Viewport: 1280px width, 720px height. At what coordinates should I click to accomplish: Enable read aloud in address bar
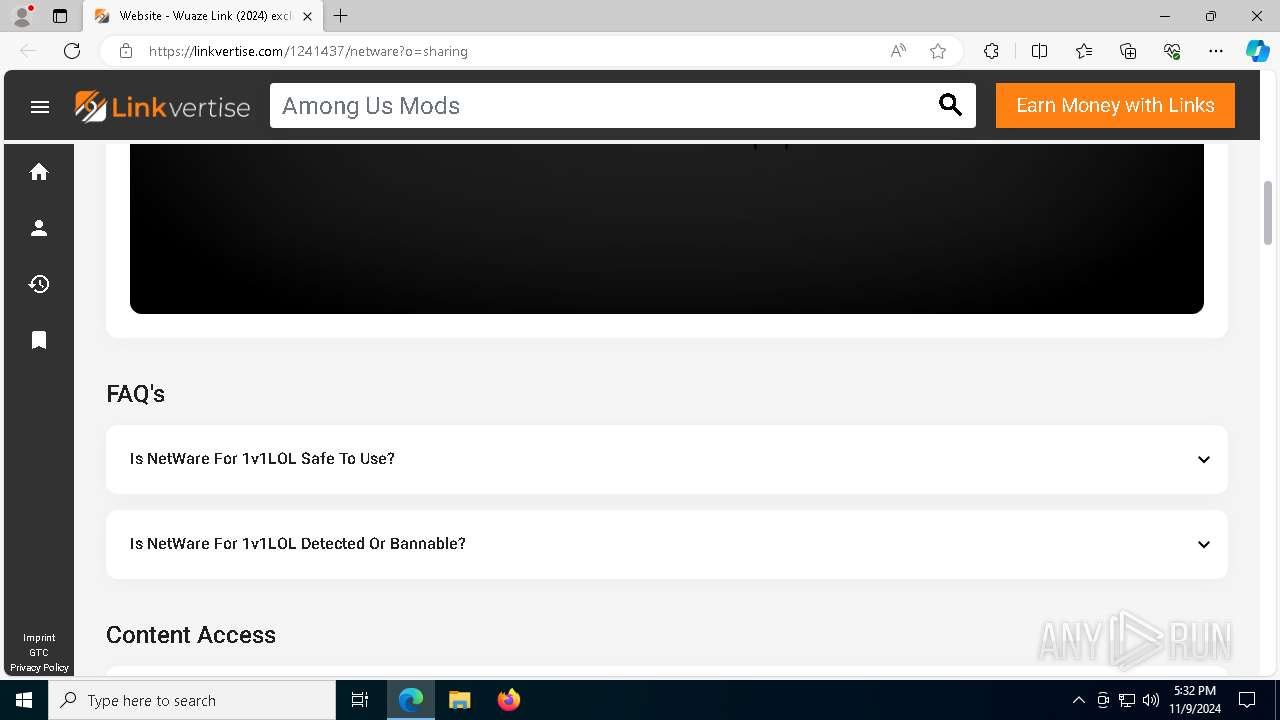click(898, 51)
